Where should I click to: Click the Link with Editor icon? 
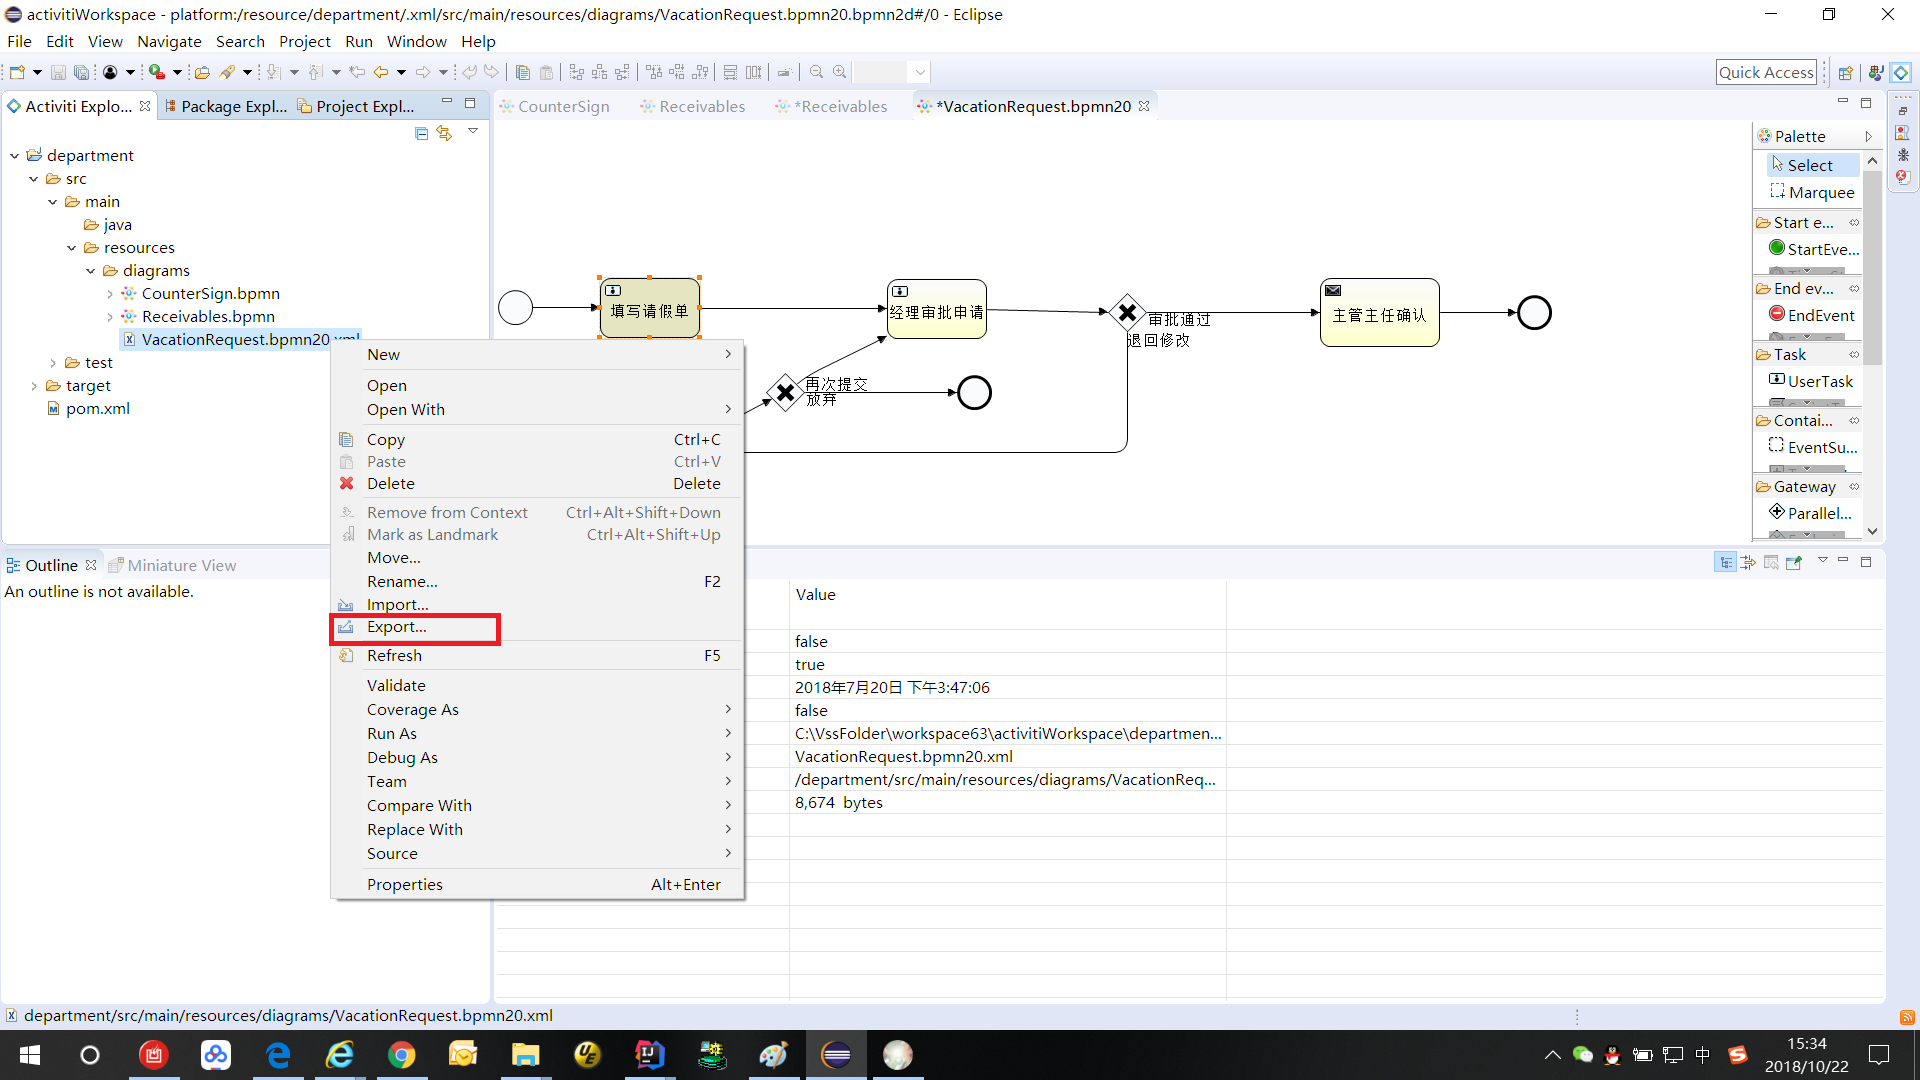point(444,133)
